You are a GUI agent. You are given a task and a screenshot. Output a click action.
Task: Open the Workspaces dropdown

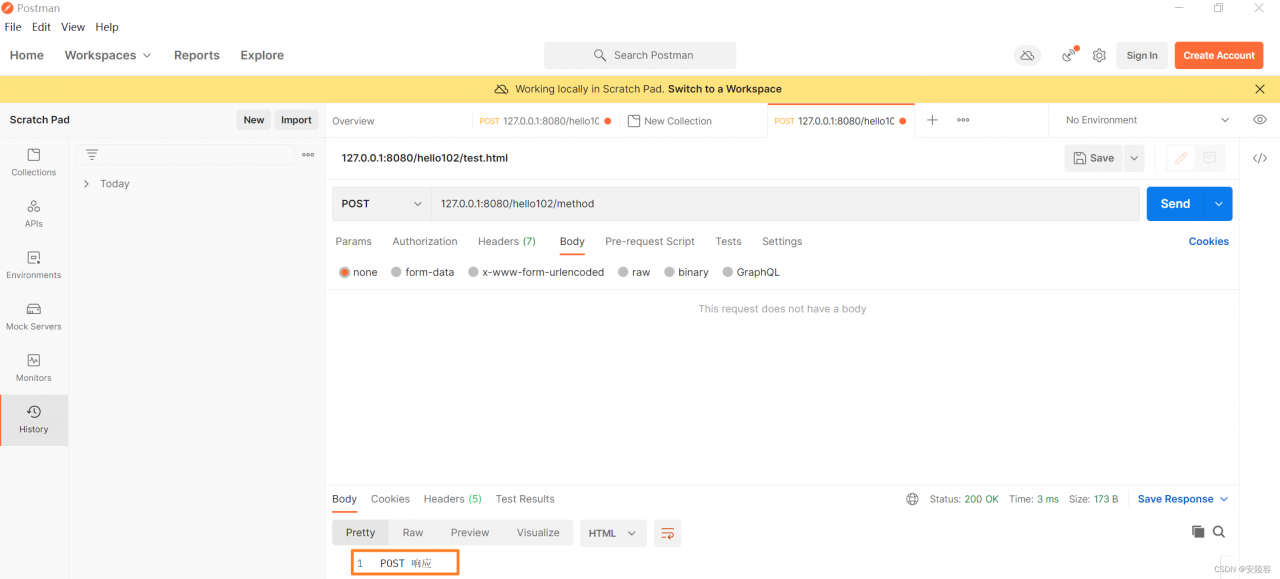click(x=108, y=55)
